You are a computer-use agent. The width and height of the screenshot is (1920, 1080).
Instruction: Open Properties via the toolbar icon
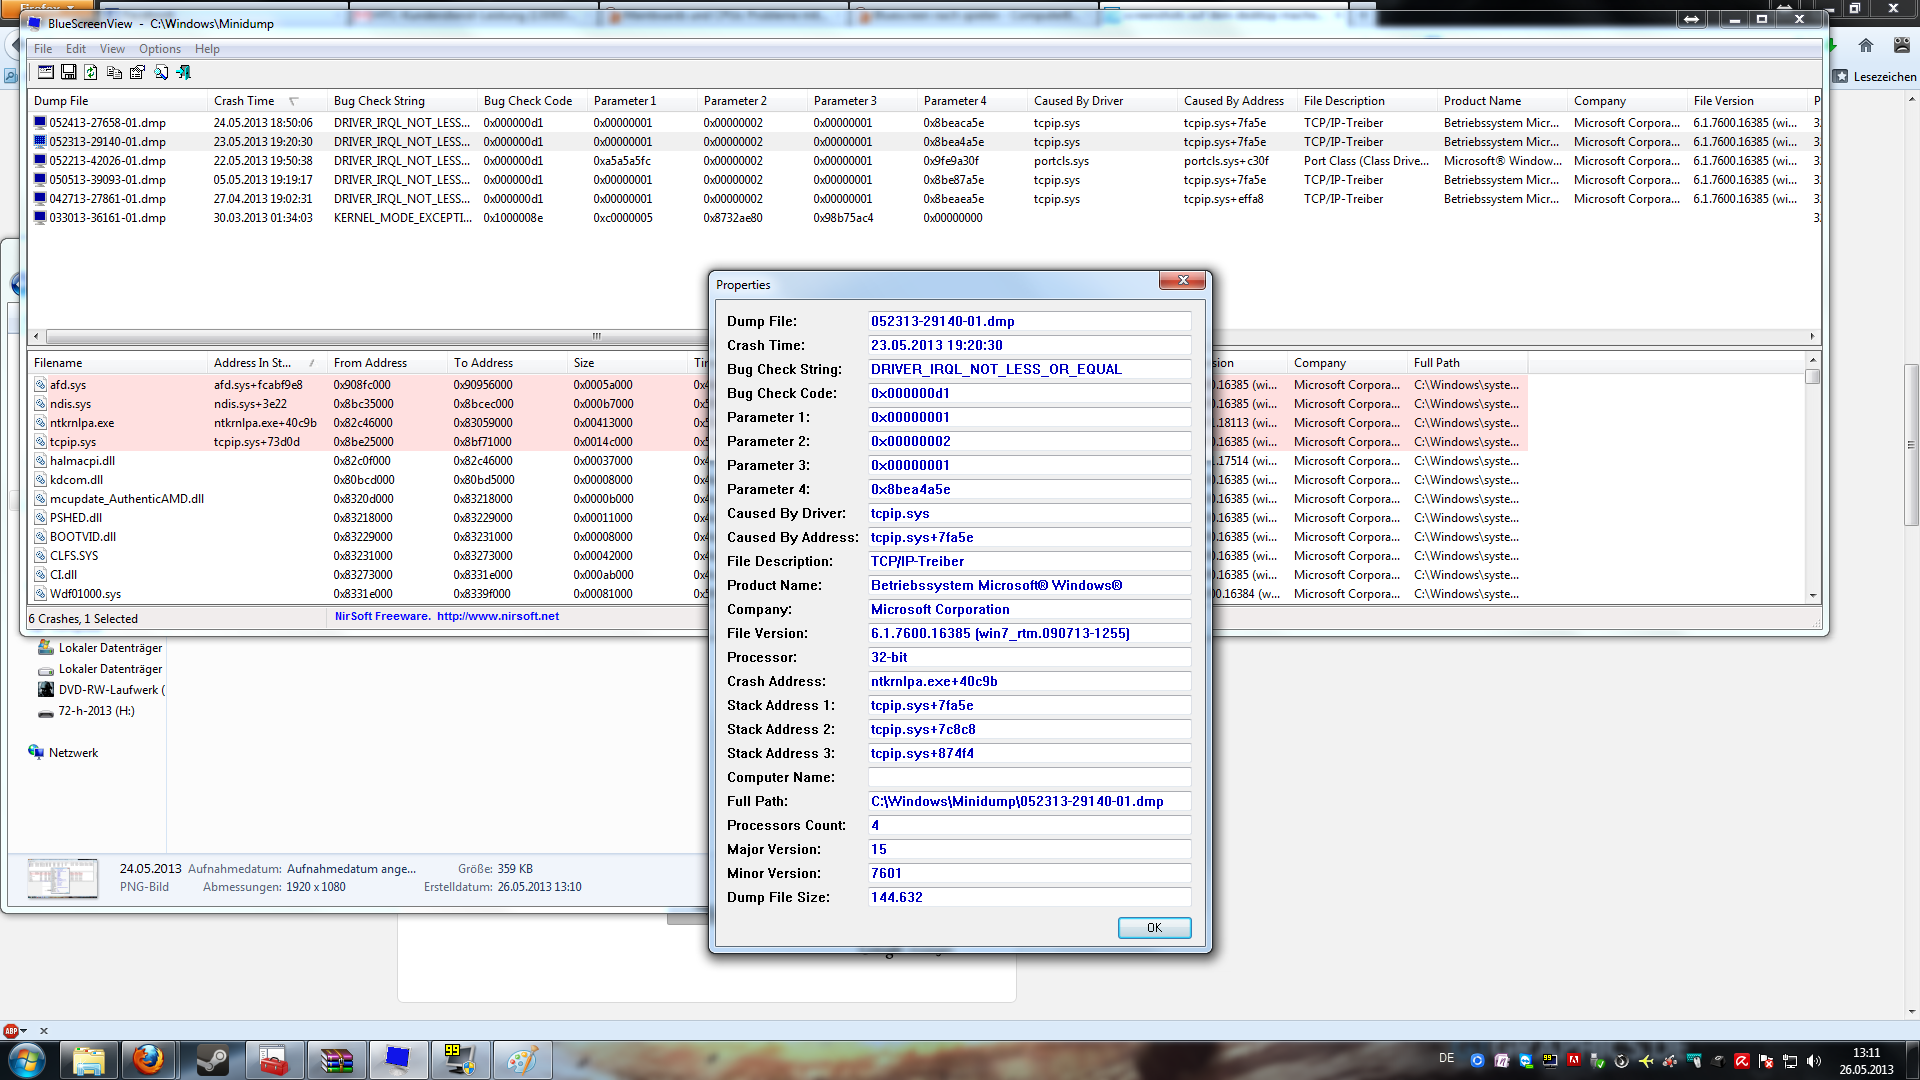137,72
